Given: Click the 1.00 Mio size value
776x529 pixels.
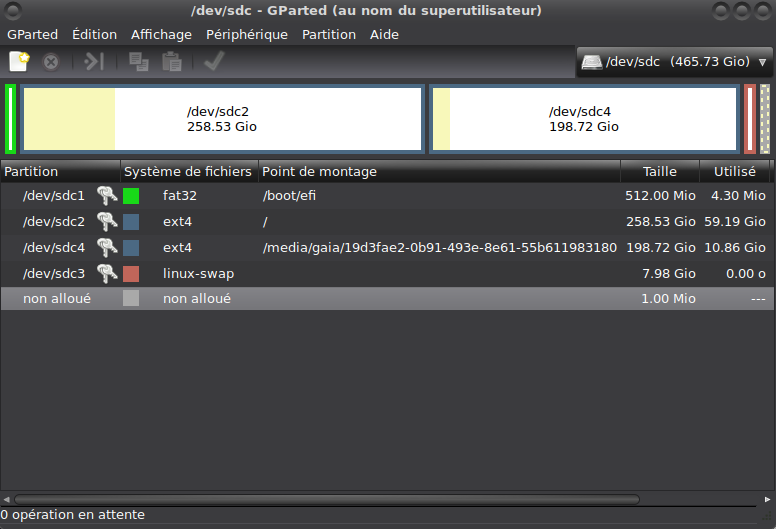Looking at the screenshot, I should click(669, 298).
